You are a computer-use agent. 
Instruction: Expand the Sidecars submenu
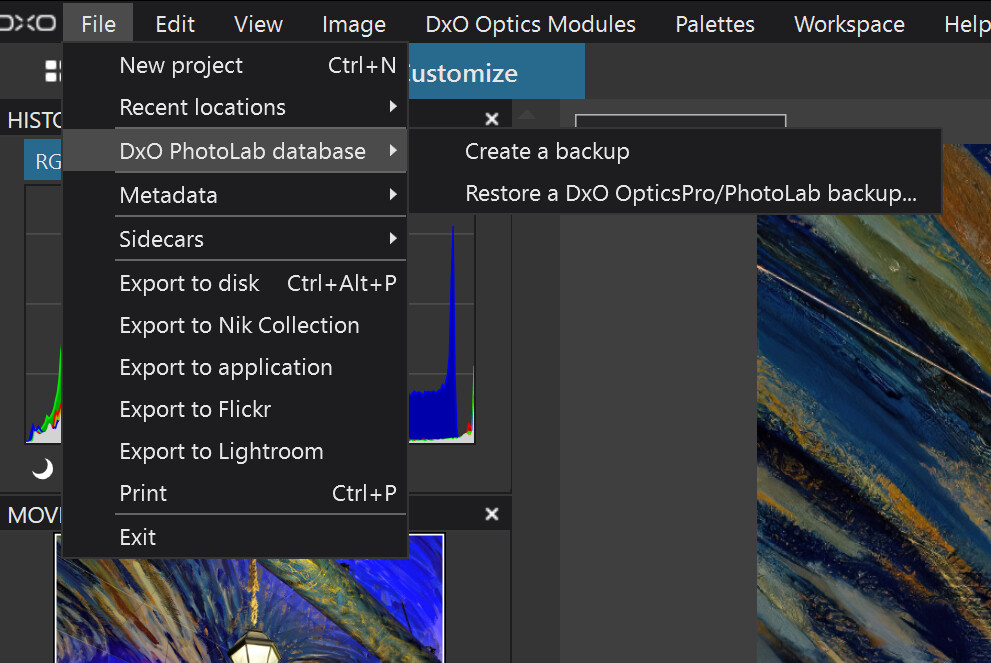235,239
